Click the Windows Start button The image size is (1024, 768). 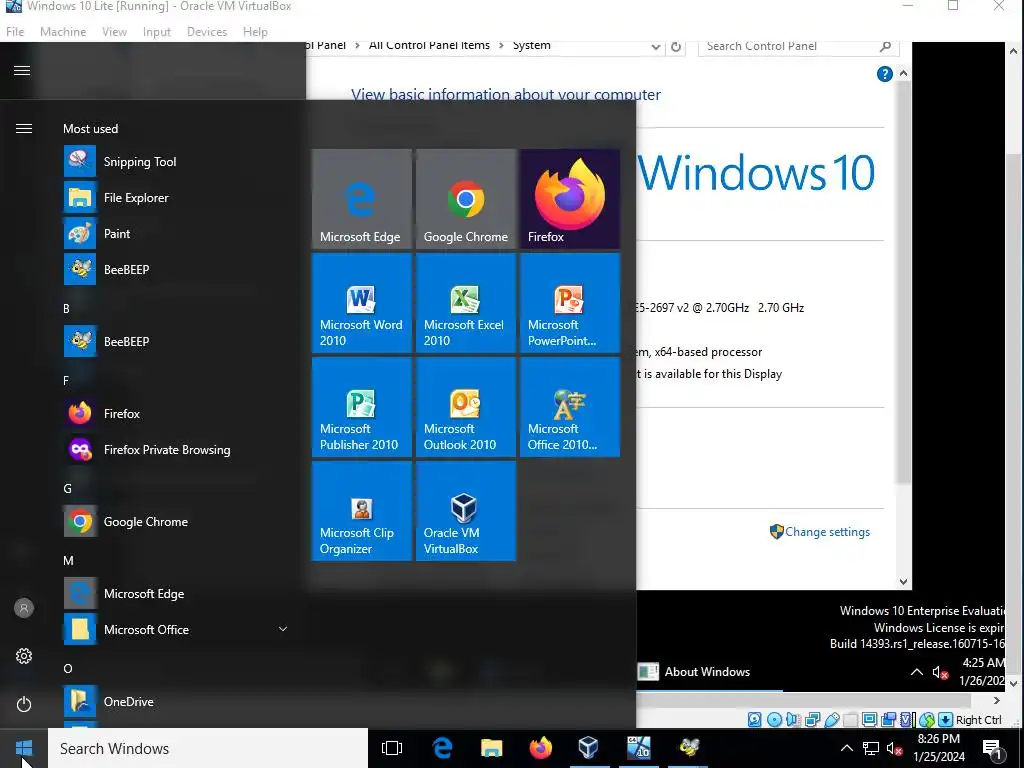click(x=24, y=748)
